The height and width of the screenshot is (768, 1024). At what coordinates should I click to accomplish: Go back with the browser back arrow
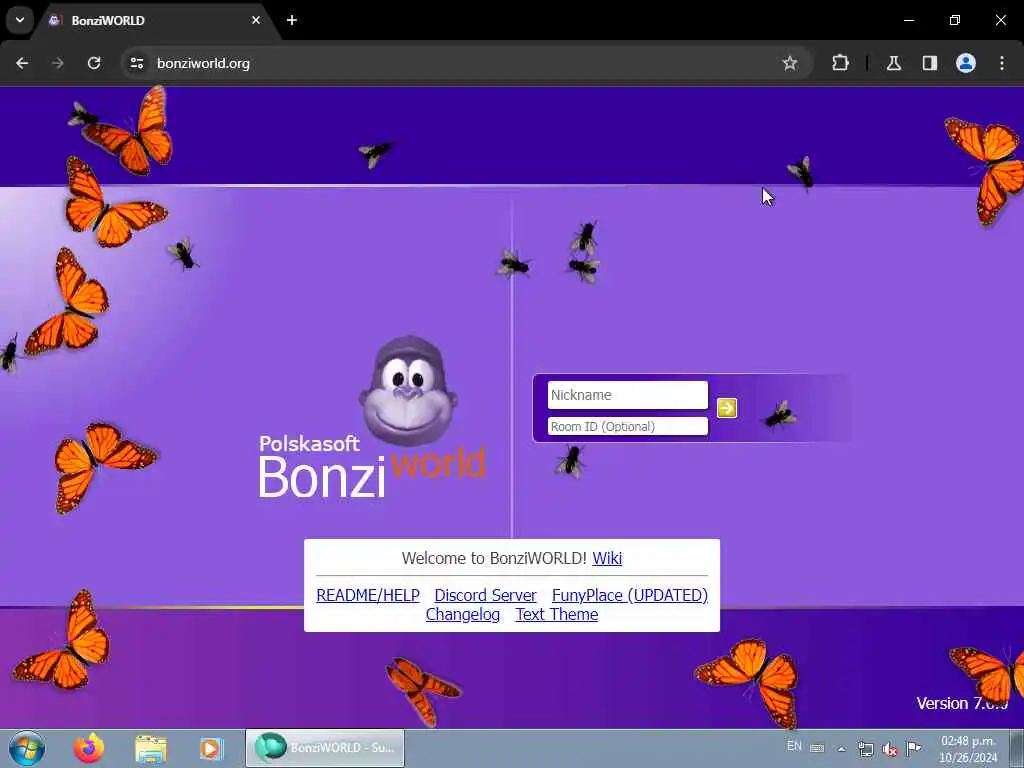coord(22,63)
